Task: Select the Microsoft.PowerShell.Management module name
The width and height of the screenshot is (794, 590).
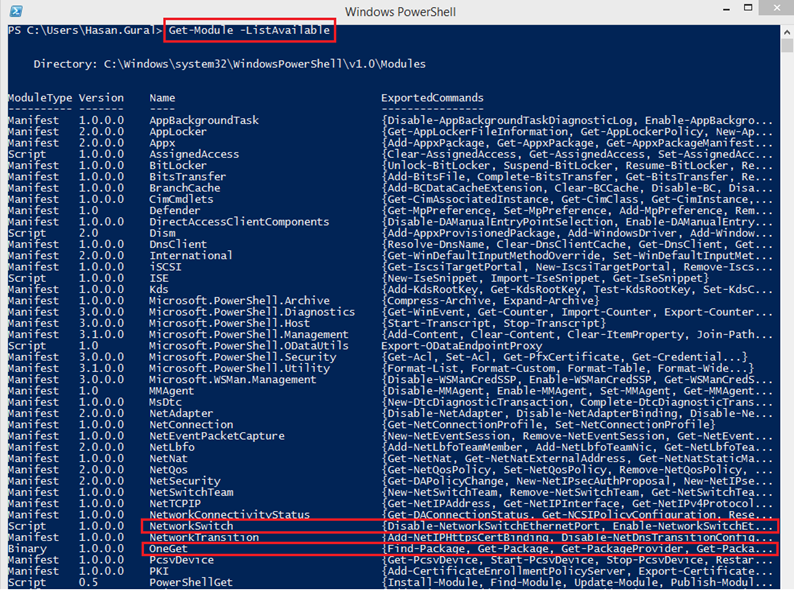Action: coord(249,335)
